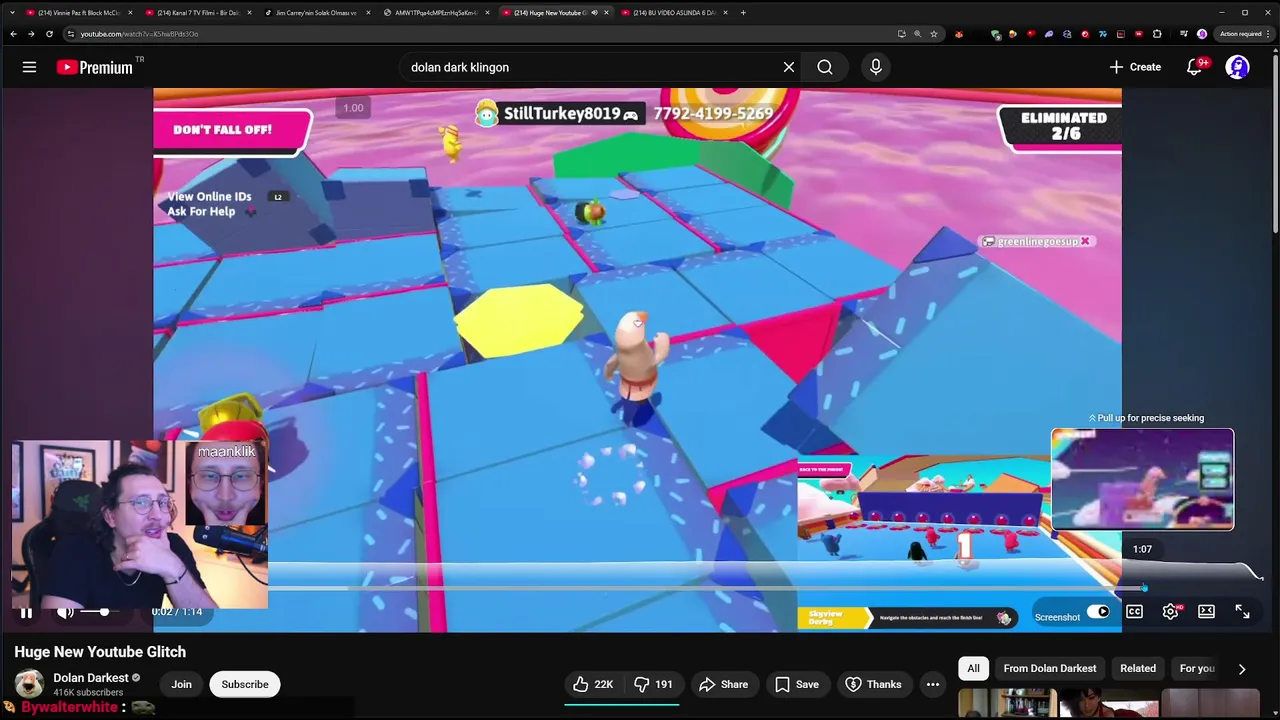Clear the search box with X icon

point(789,67)
